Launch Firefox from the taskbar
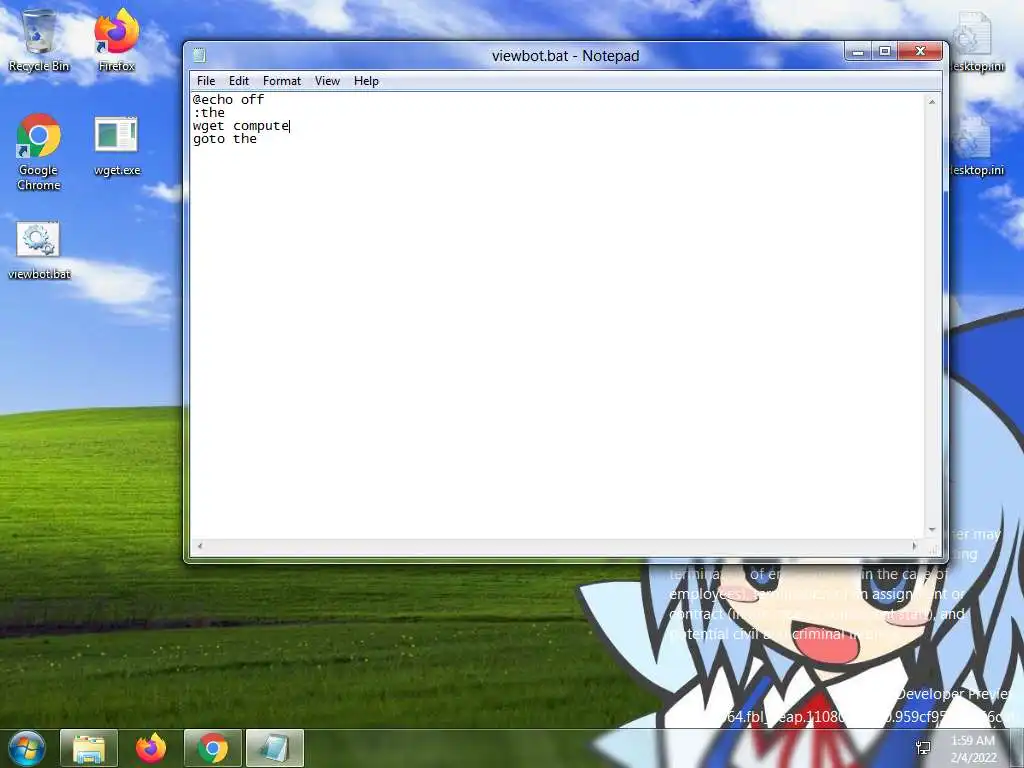Viewport: 1024px width, 768px height. [x=151, y=748]
